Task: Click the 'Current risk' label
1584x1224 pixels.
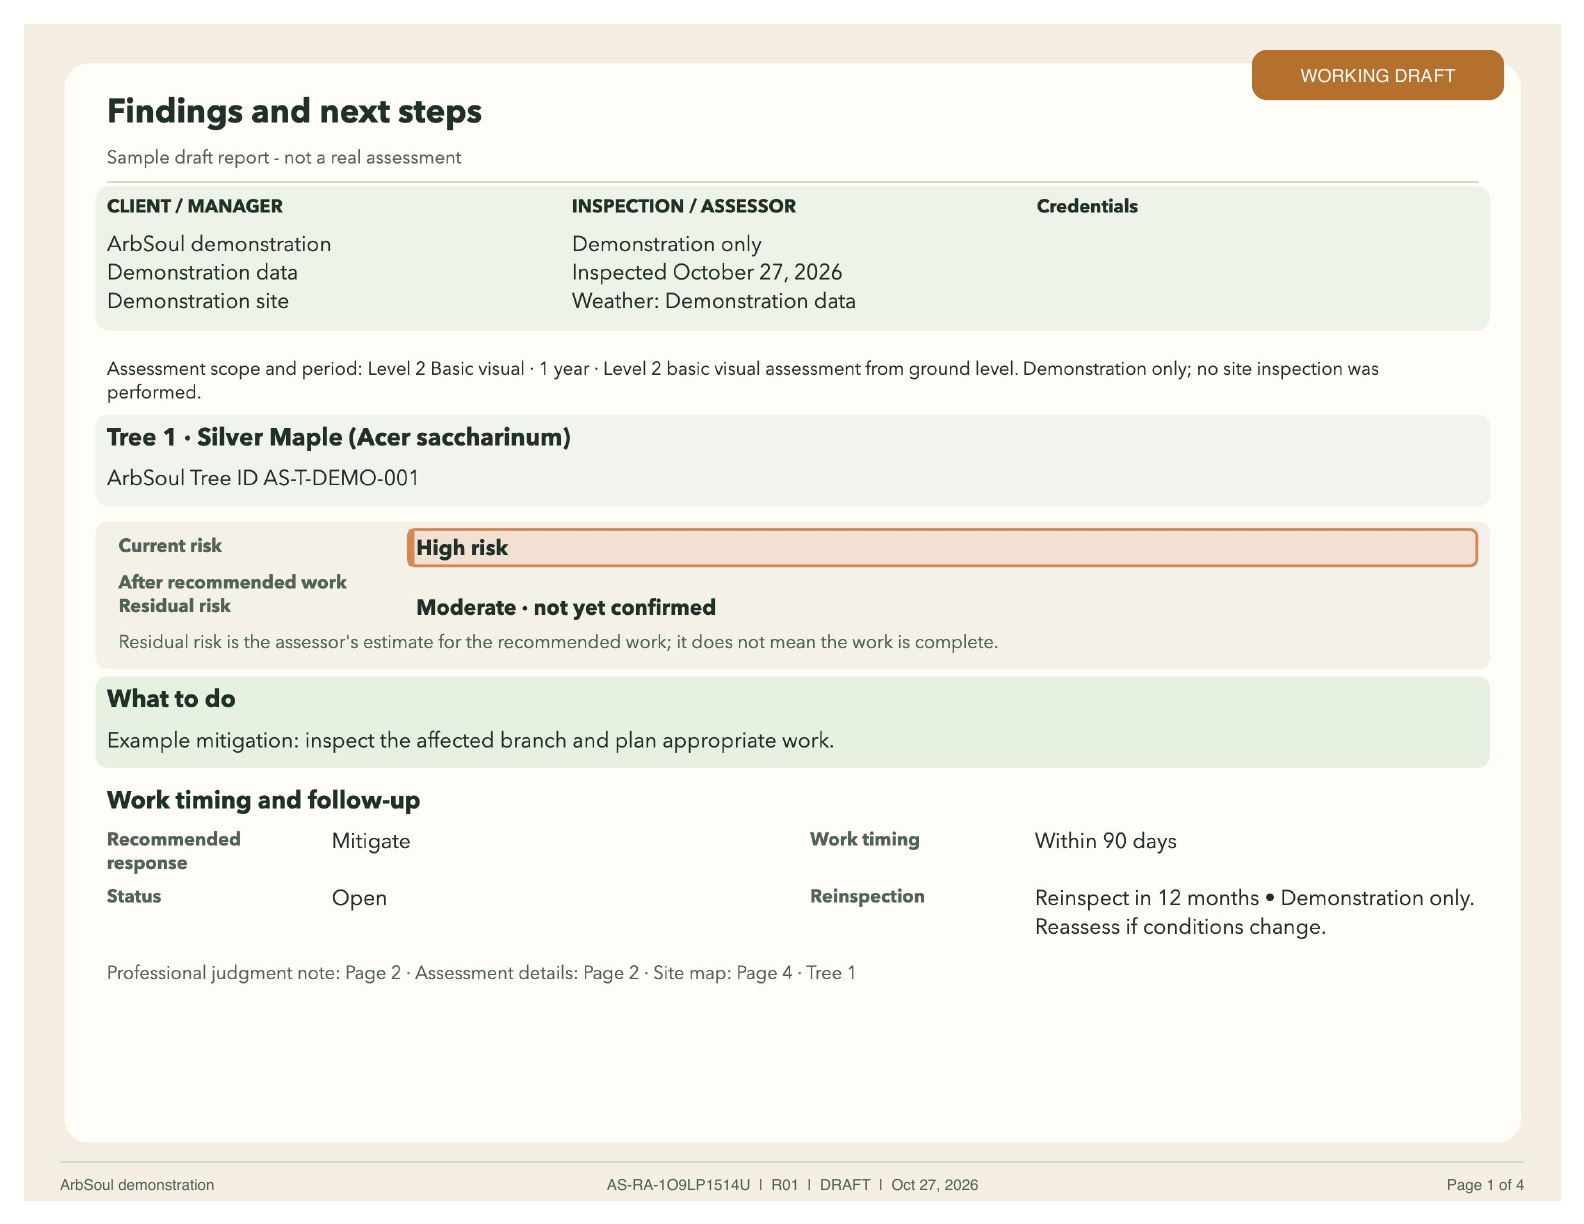Action: [x=170, y=546]
